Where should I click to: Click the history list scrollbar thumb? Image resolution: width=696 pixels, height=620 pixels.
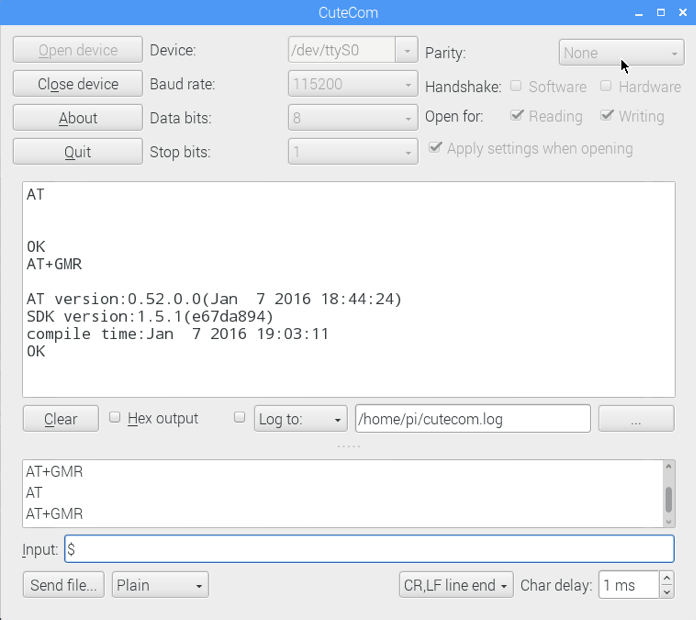668,499
